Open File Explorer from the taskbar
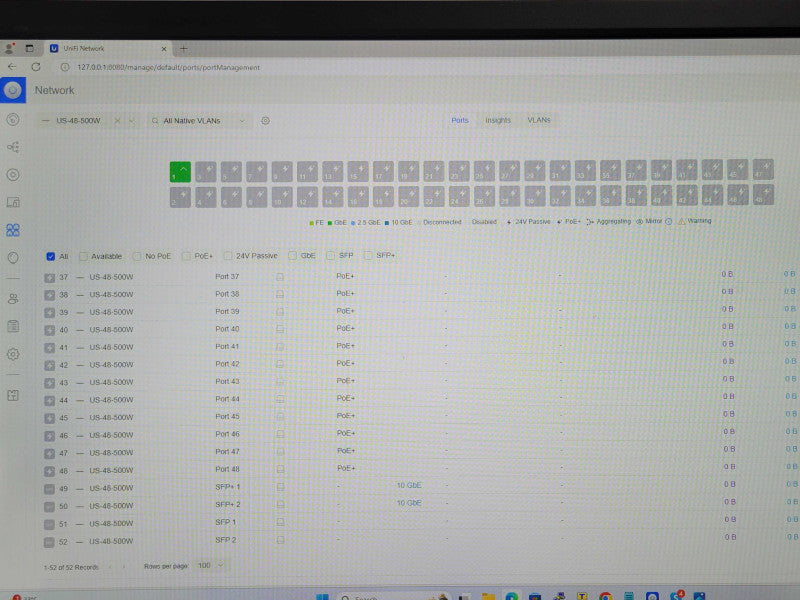Screen dimensions: 800x600 pyautogui.click(x=488, y=596)
